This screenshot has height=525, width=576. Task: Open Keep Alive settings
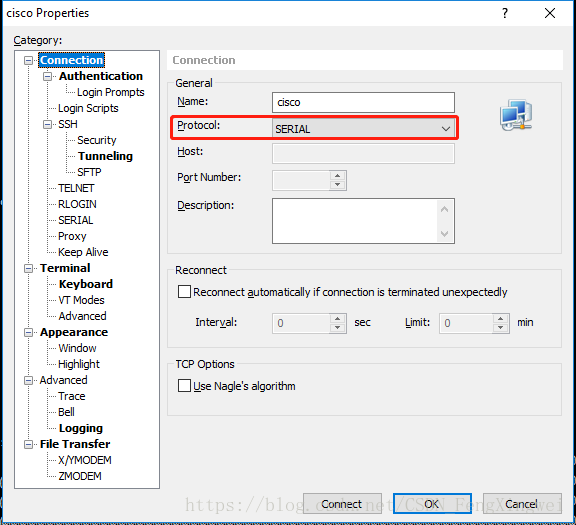click(x=83, y=252)
